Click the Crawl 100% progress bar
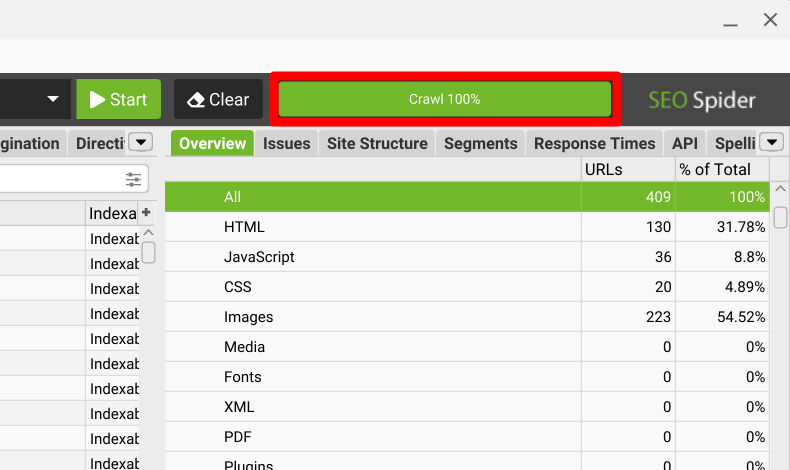 (444, 99)
